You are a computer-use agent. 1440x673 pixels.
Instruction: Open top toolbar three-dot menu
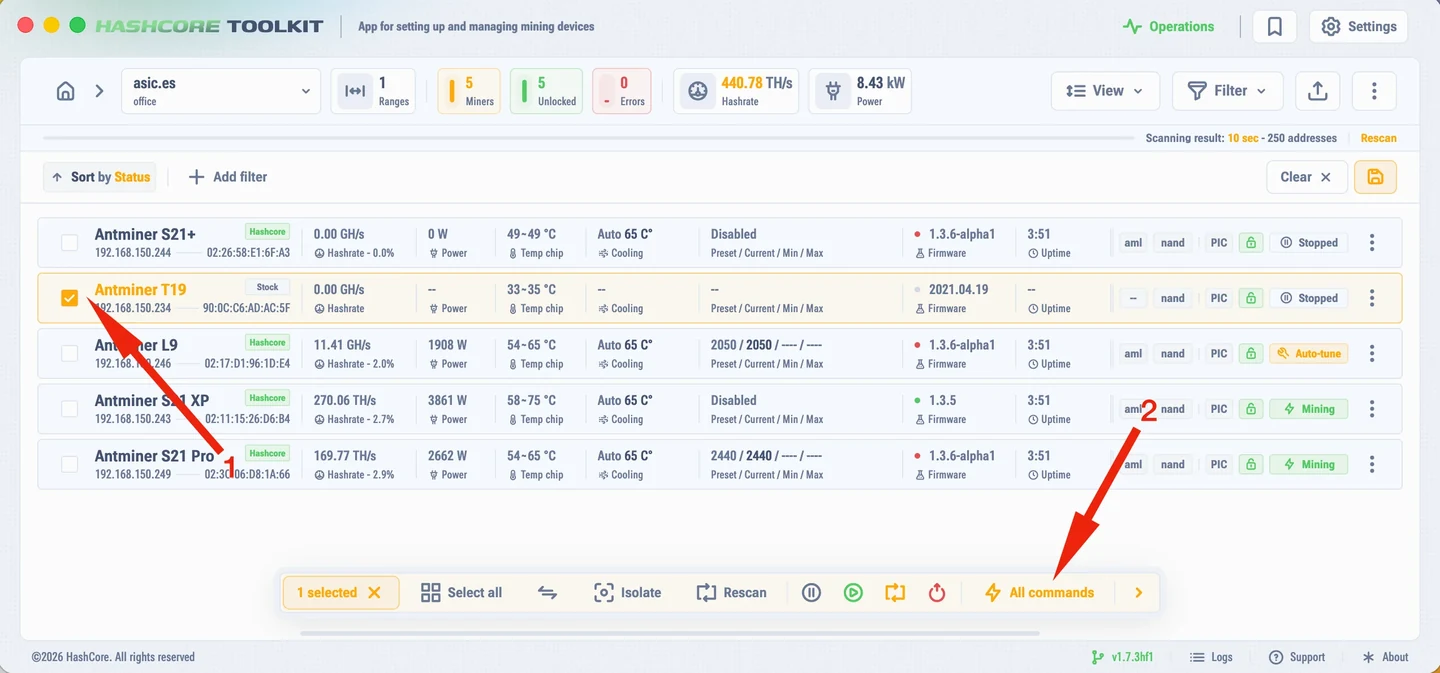[x=1375, y=91]
